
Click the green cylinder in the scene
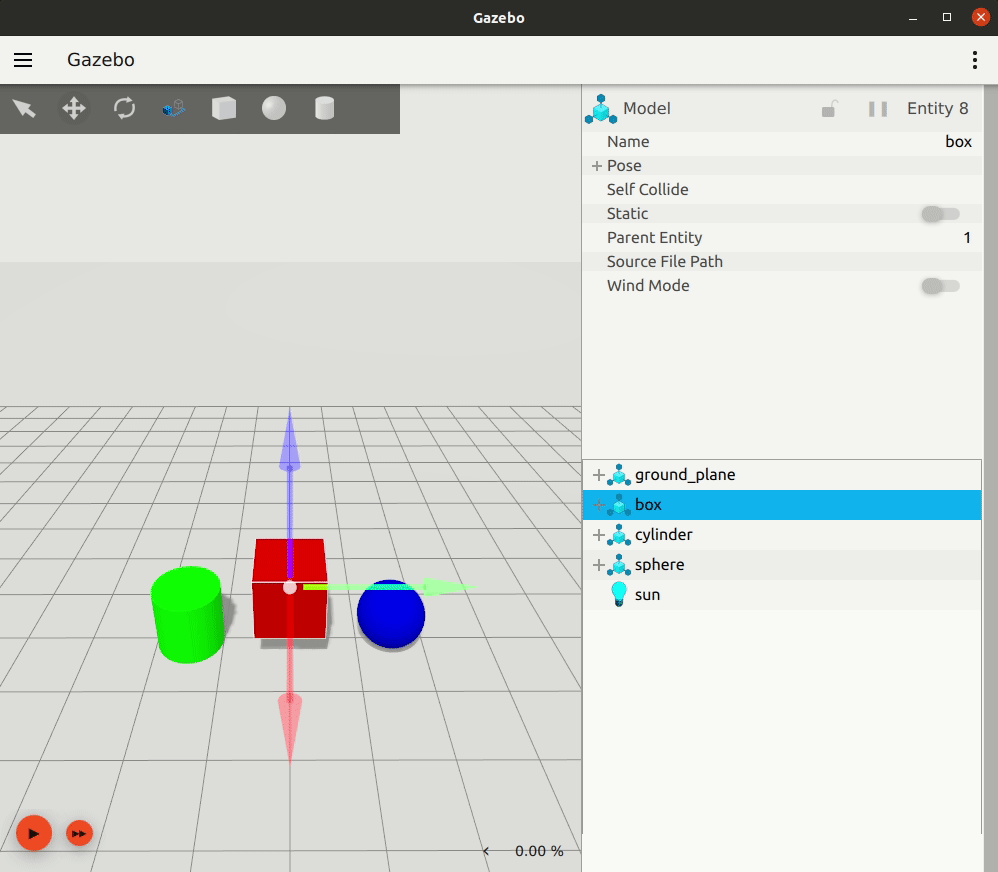click(x=188, y=614)
